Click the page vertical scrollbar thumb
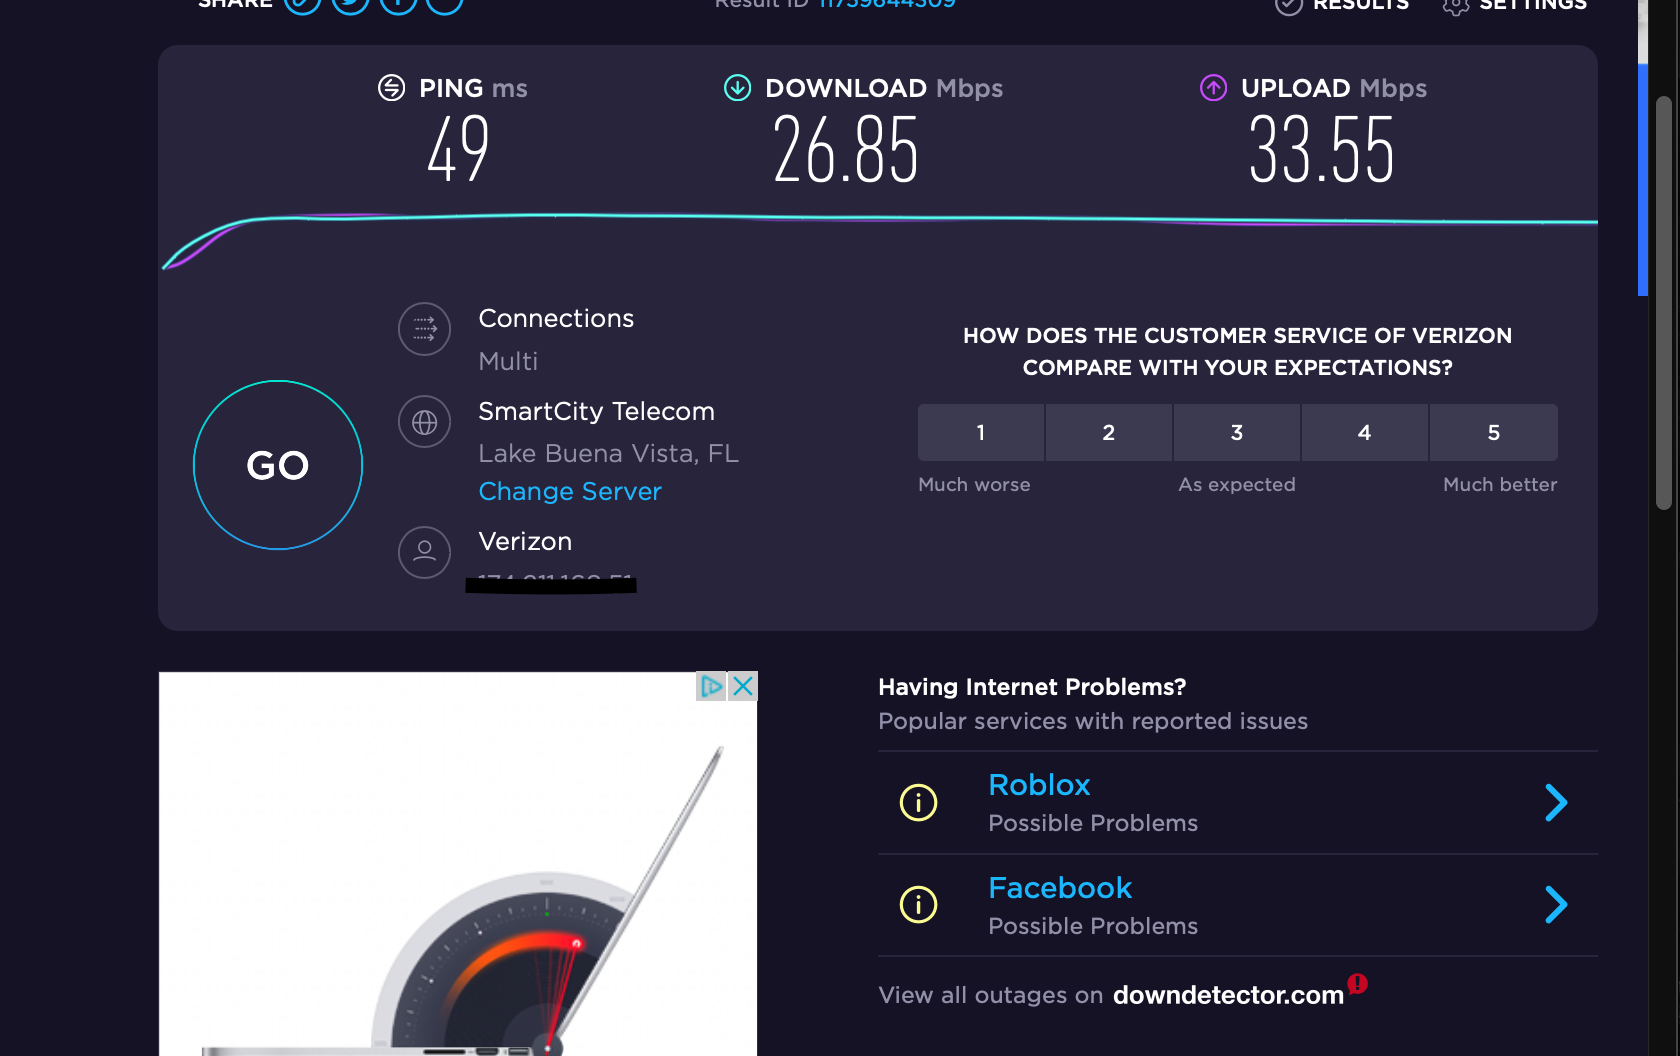Image resolution: width=1680 pixels, height=1056 pixels. [1664, 303]
